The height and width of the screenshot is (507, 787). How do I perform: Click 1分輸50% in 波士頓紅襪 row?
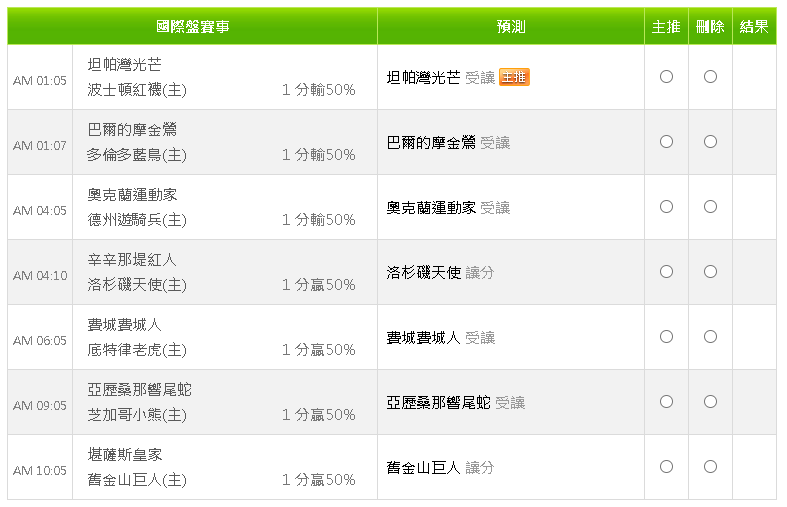pos(319,90)
